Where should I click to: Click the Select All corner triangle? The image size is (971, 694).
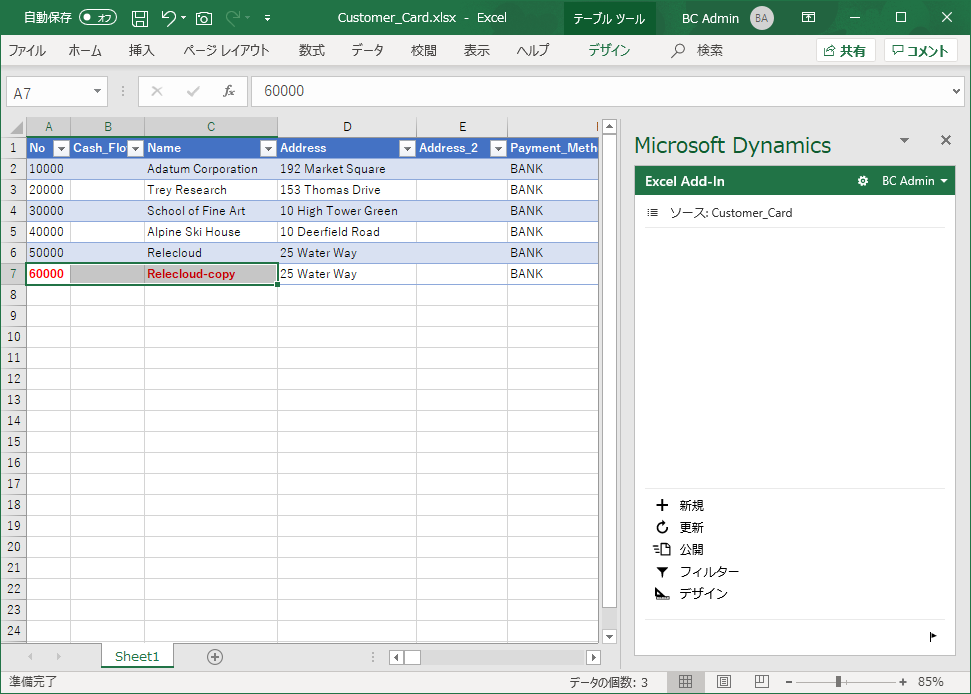tap(16, 128)
